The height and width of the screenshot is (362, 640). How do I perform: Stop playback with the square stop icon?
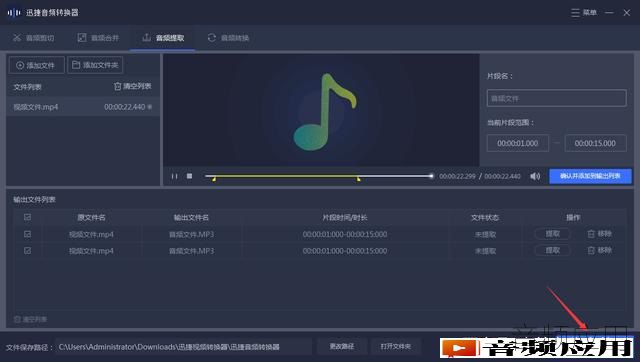pos(189,176)
